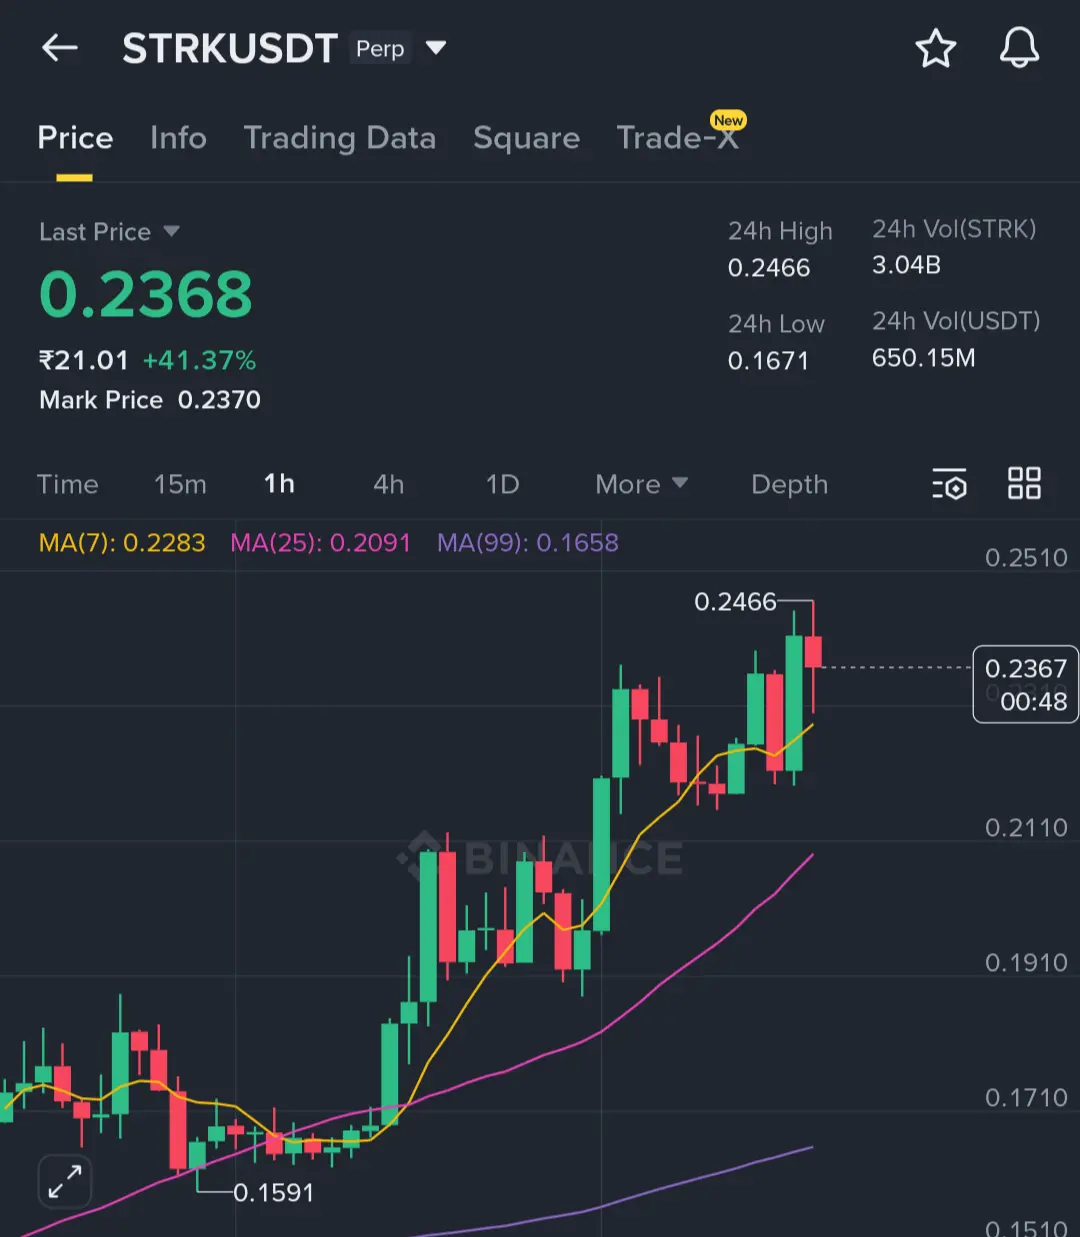Tap the 24h Vol(USDT) value 650.15M
This screenshot has height=1237, width=1080.
click(923, 358)
